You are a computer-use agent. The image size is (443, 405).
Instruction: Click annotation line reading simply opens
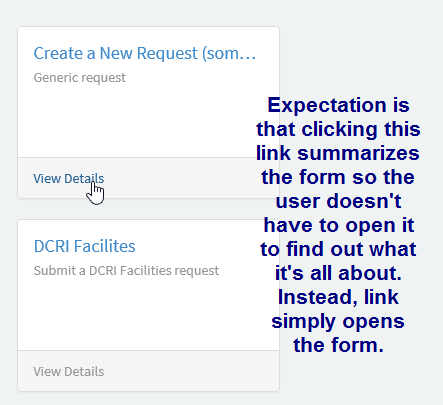pos(338,322)
